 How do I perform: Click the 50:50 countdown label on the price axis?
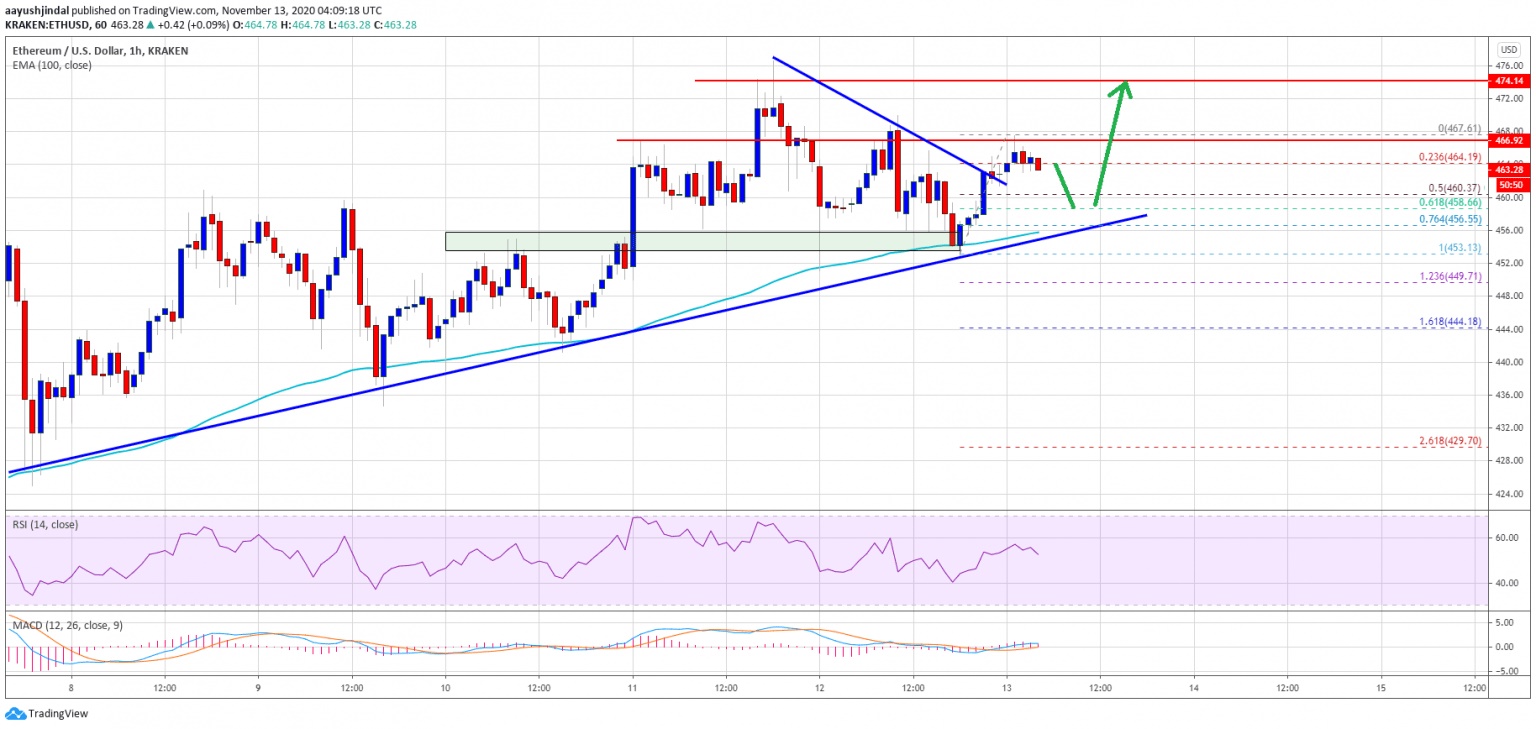click(x=1509, y=185)
